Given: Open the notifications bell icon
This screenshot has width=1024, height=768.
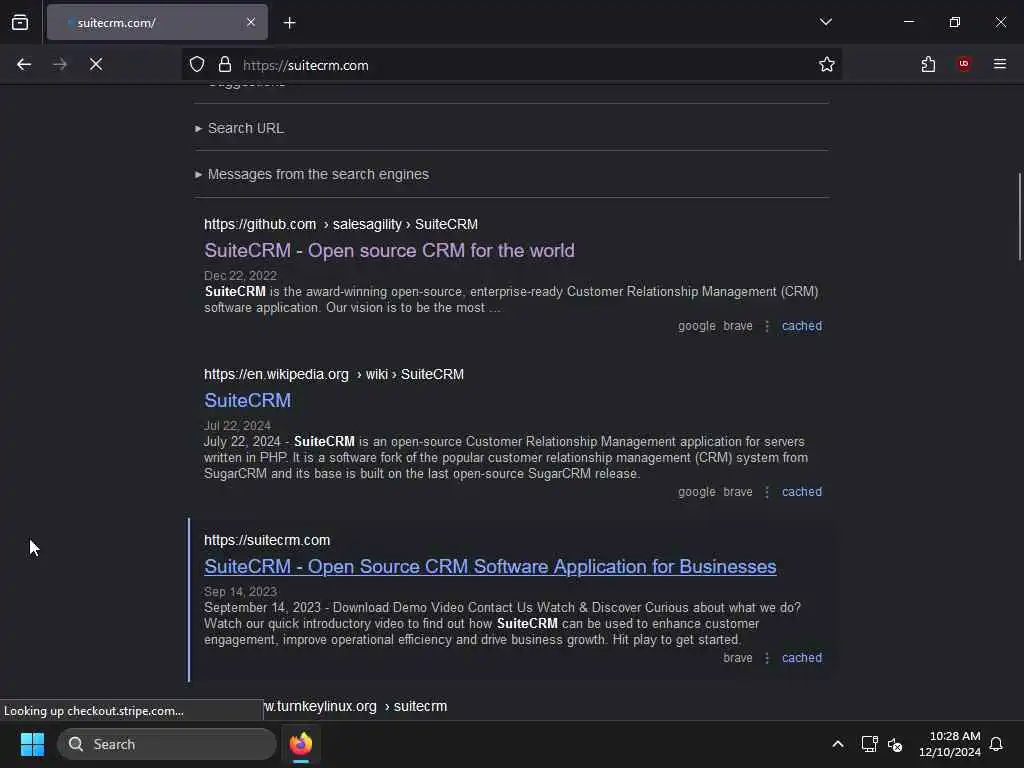Looking at the screenshot, I should [x=996, y=744].
